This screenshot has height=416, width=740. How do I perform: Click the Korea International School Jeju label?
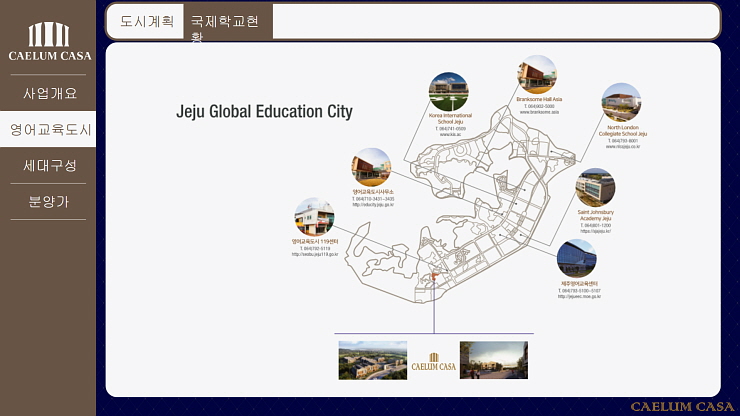[x=450, y=119]
